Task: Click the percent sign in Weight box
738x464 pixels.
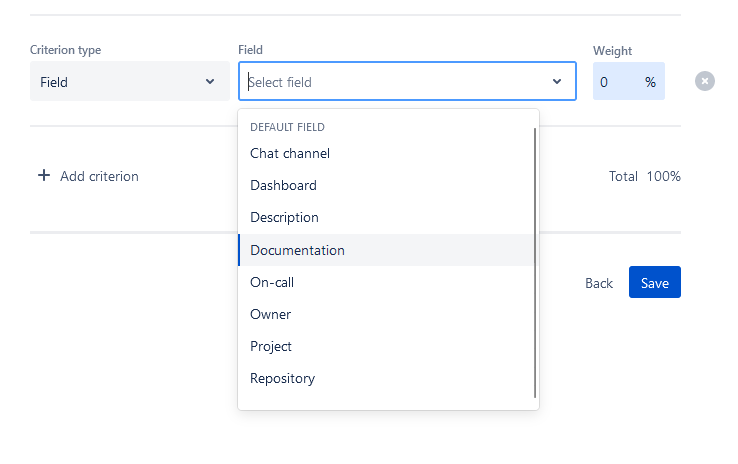Action: pyautogui.click(x=650, y=82)
